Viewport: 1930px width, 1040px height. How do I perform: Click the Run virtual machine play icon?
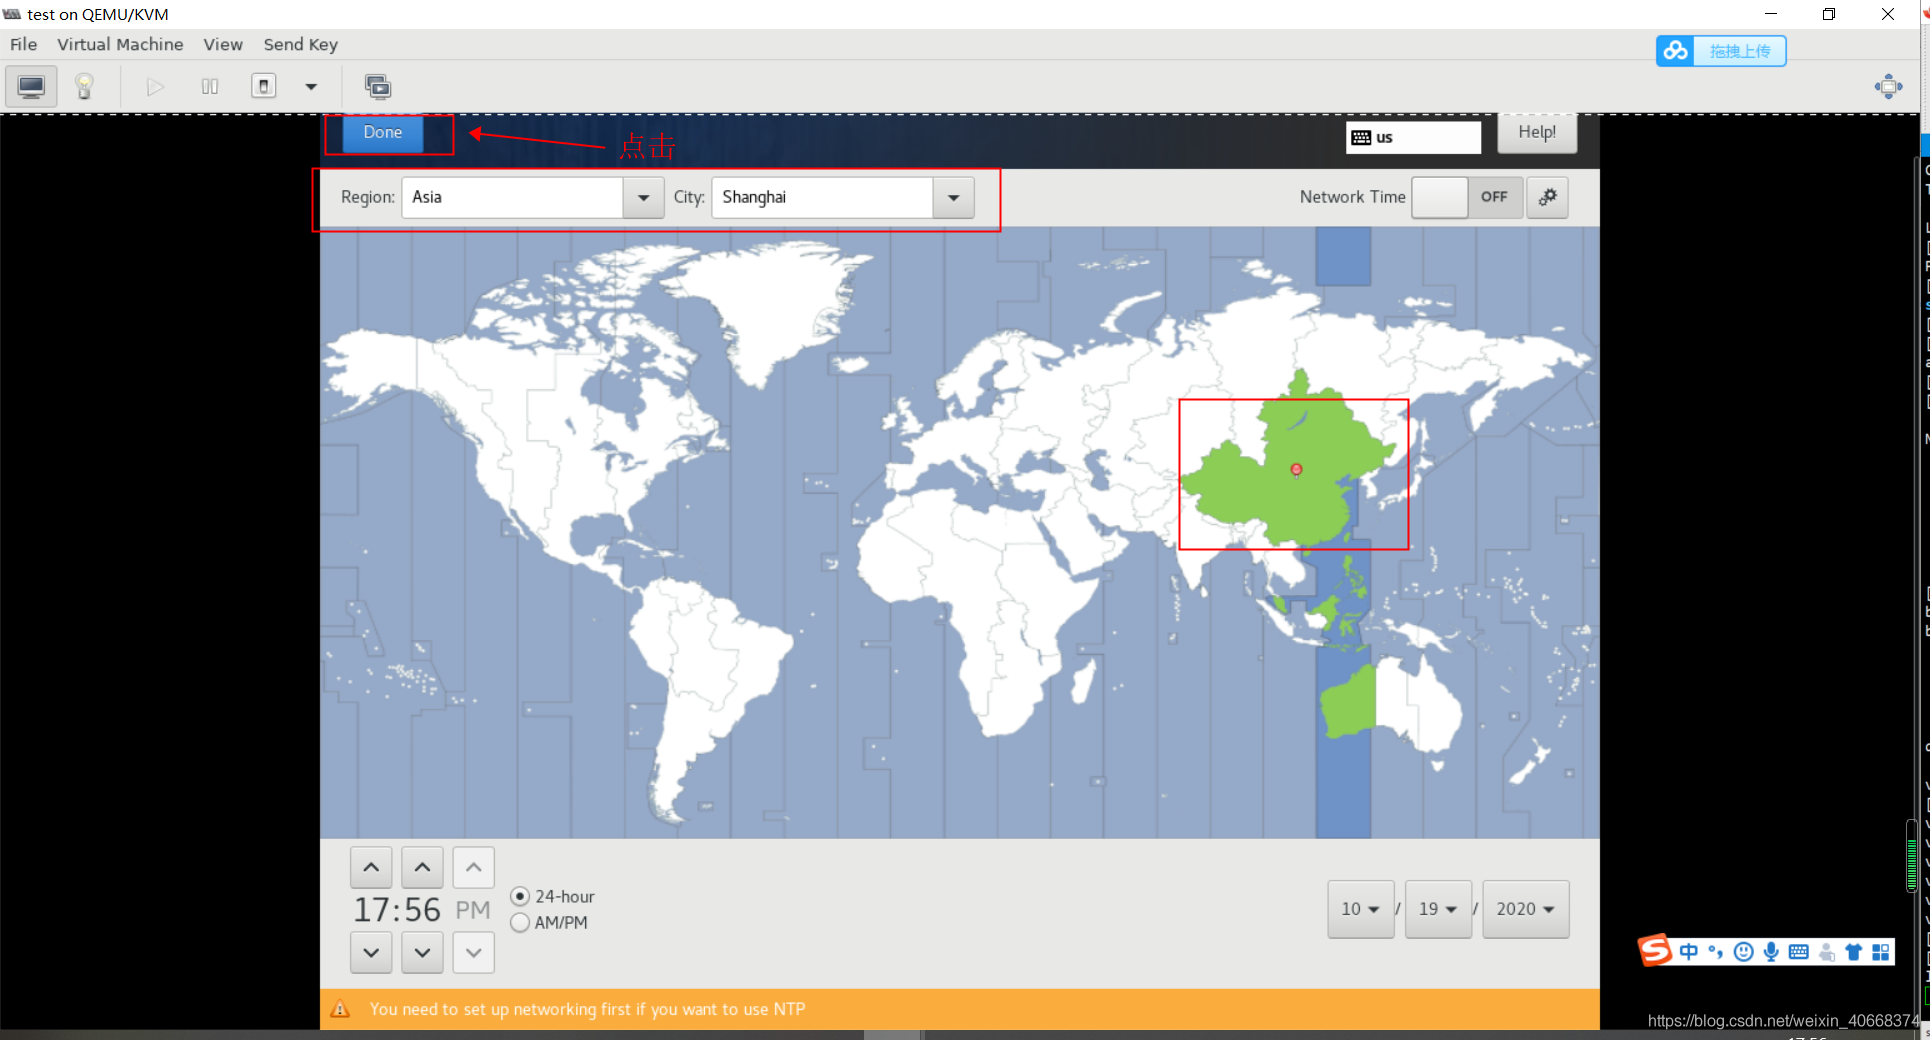(x=155, y=87)
